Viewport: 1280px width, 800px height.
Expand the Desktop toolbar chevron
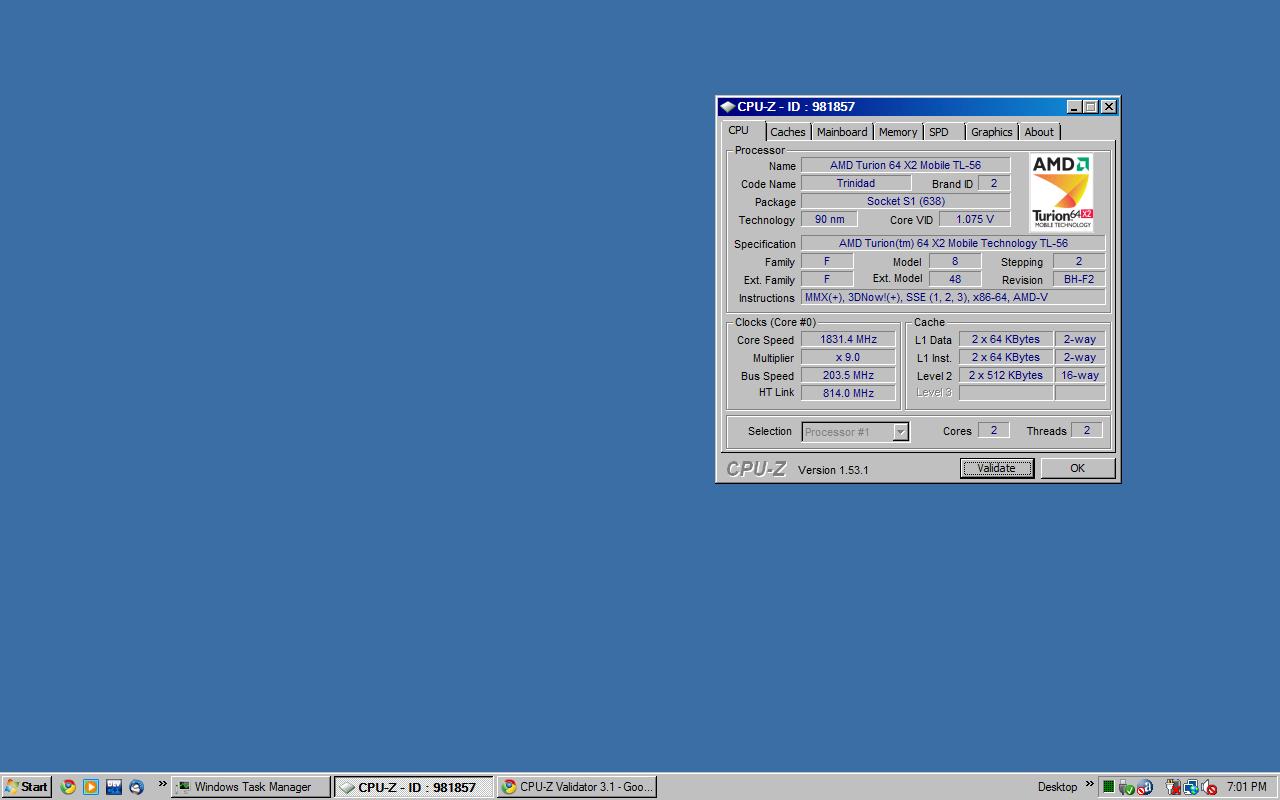(1090, 784)
